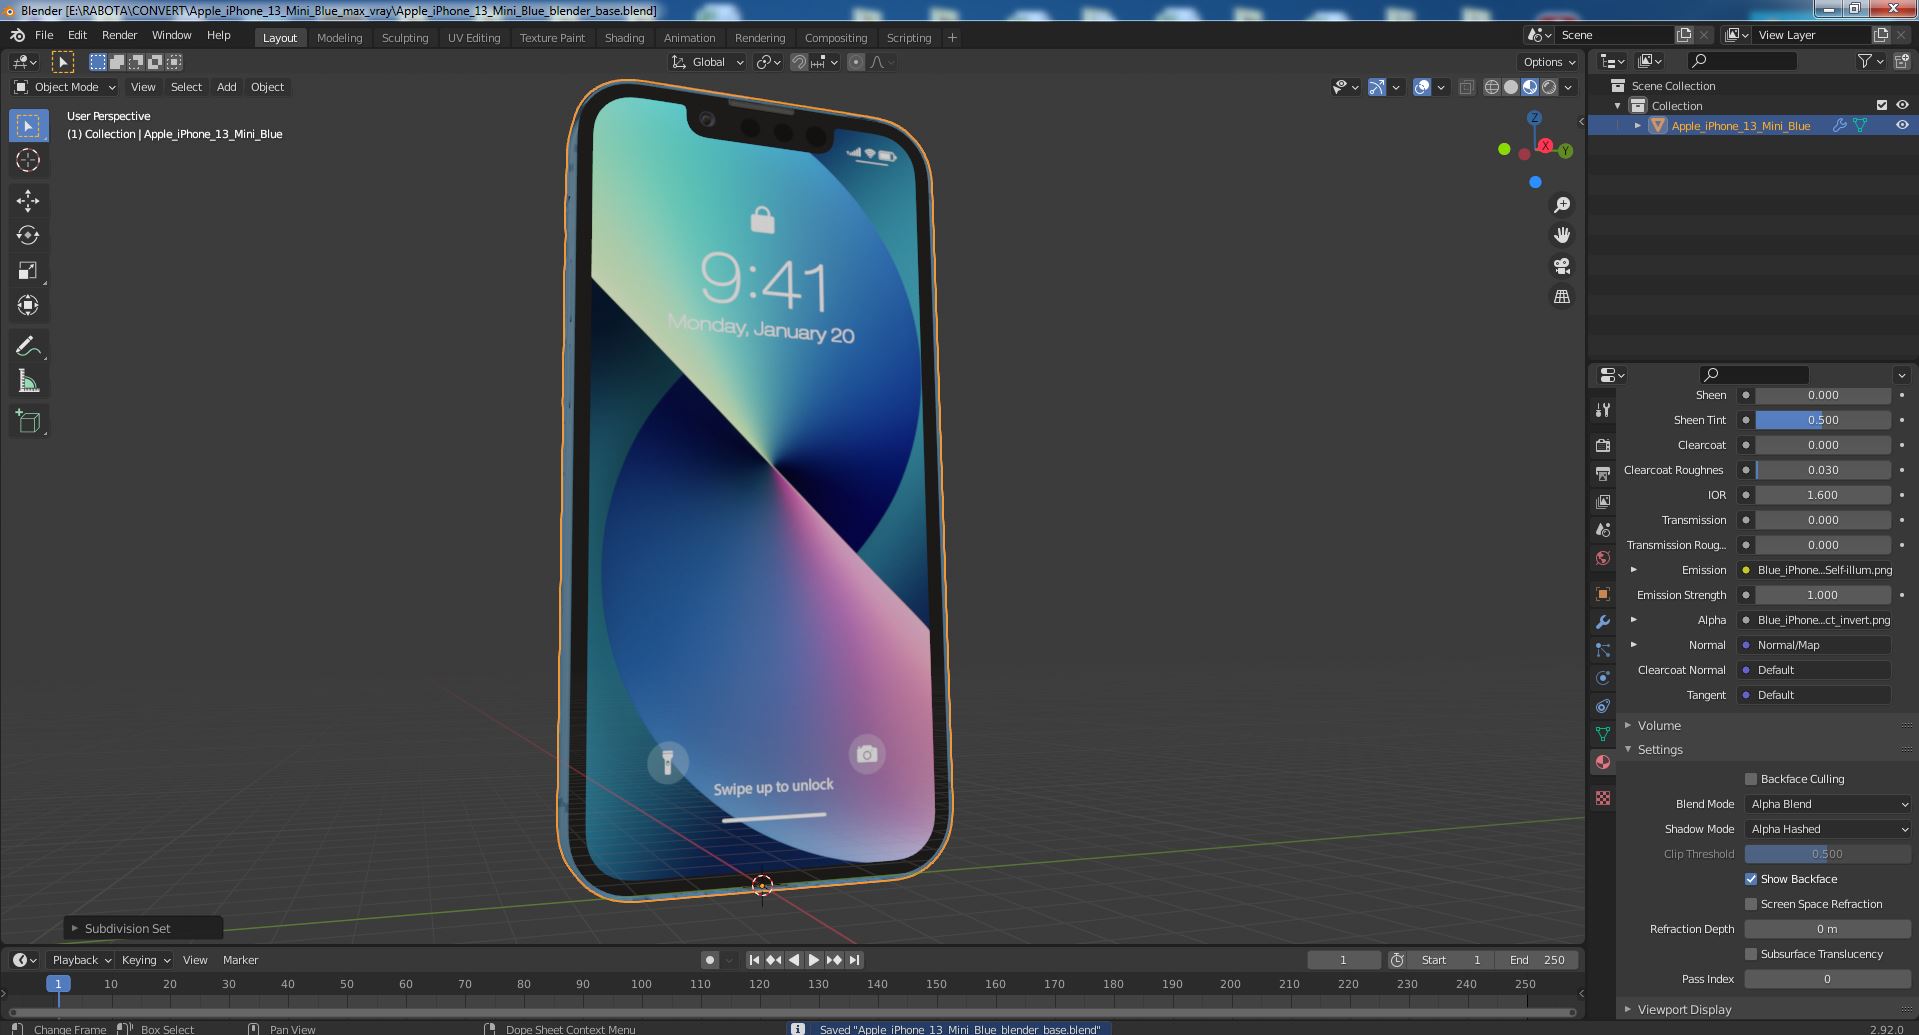1919x1035 pixels.
Task: Switch to rendered viewport shading
Action: click(1549, 87)
